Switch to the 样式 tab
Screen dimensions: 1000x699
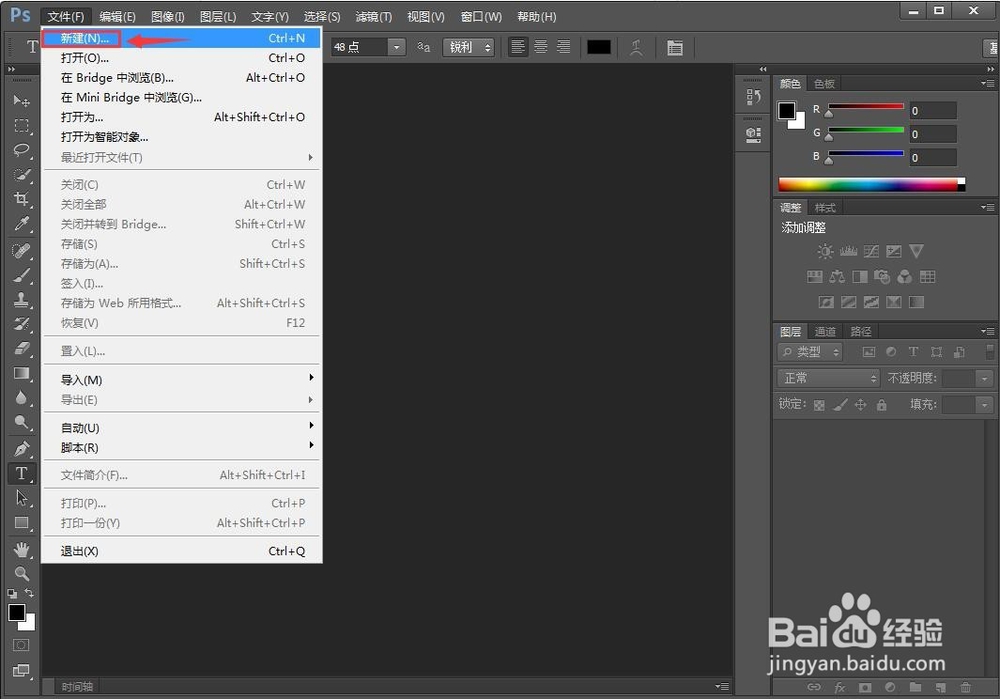pyautogui.click(x=825, y=208)
